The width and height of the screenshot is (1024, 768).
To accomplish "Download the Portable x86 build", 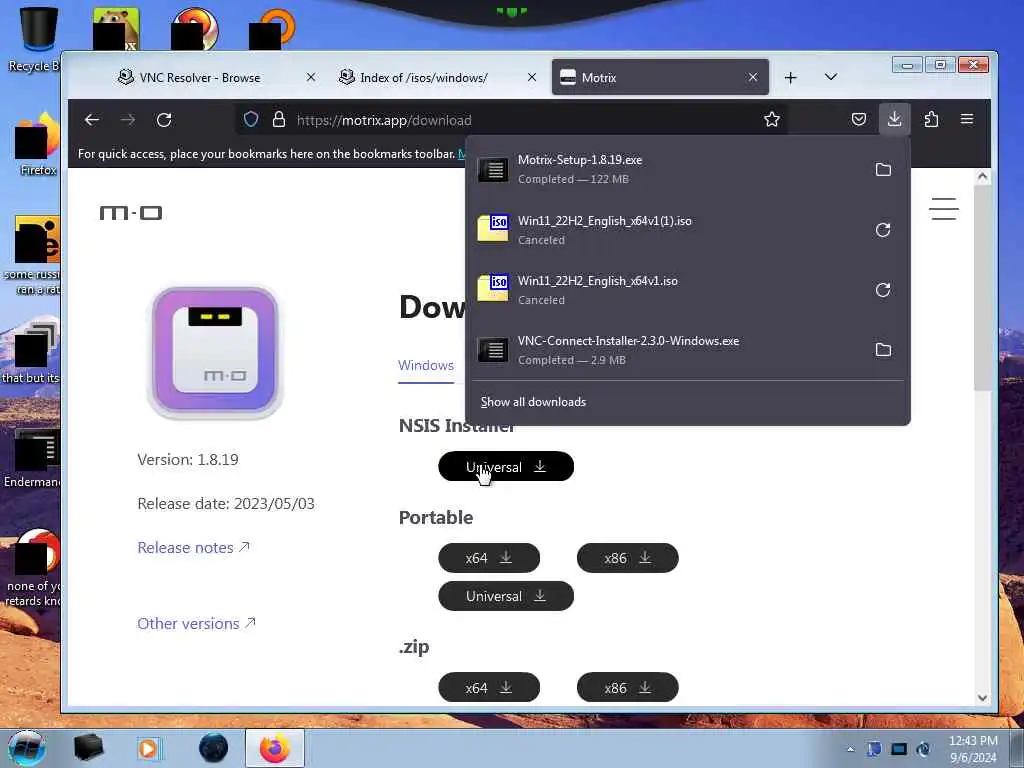I will click(628, 558).
